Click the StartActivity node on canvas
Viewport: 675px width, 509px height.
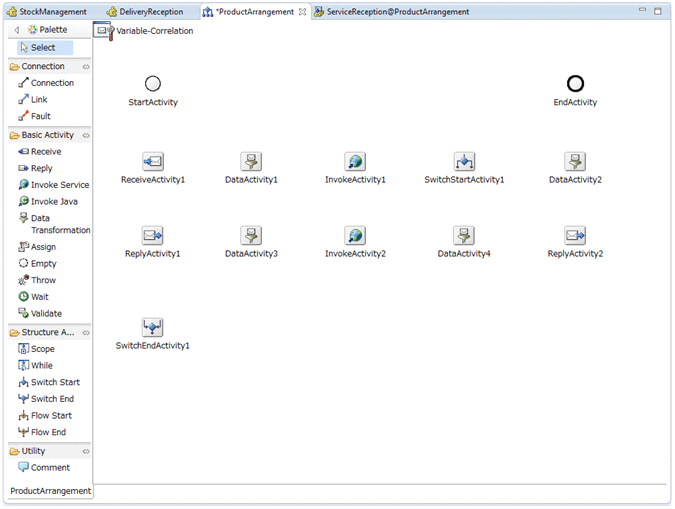[153, 84]
